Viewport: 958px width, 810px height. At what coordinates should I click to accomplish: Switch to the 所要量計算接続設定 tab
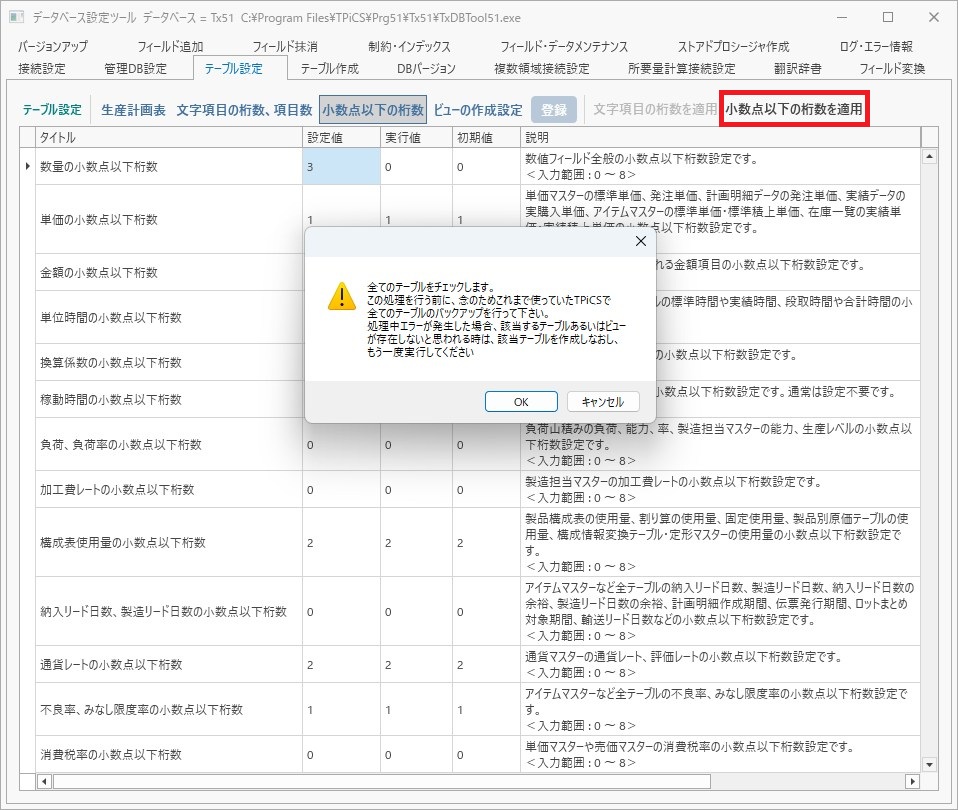pyautogui.click(x=681, y=68)
